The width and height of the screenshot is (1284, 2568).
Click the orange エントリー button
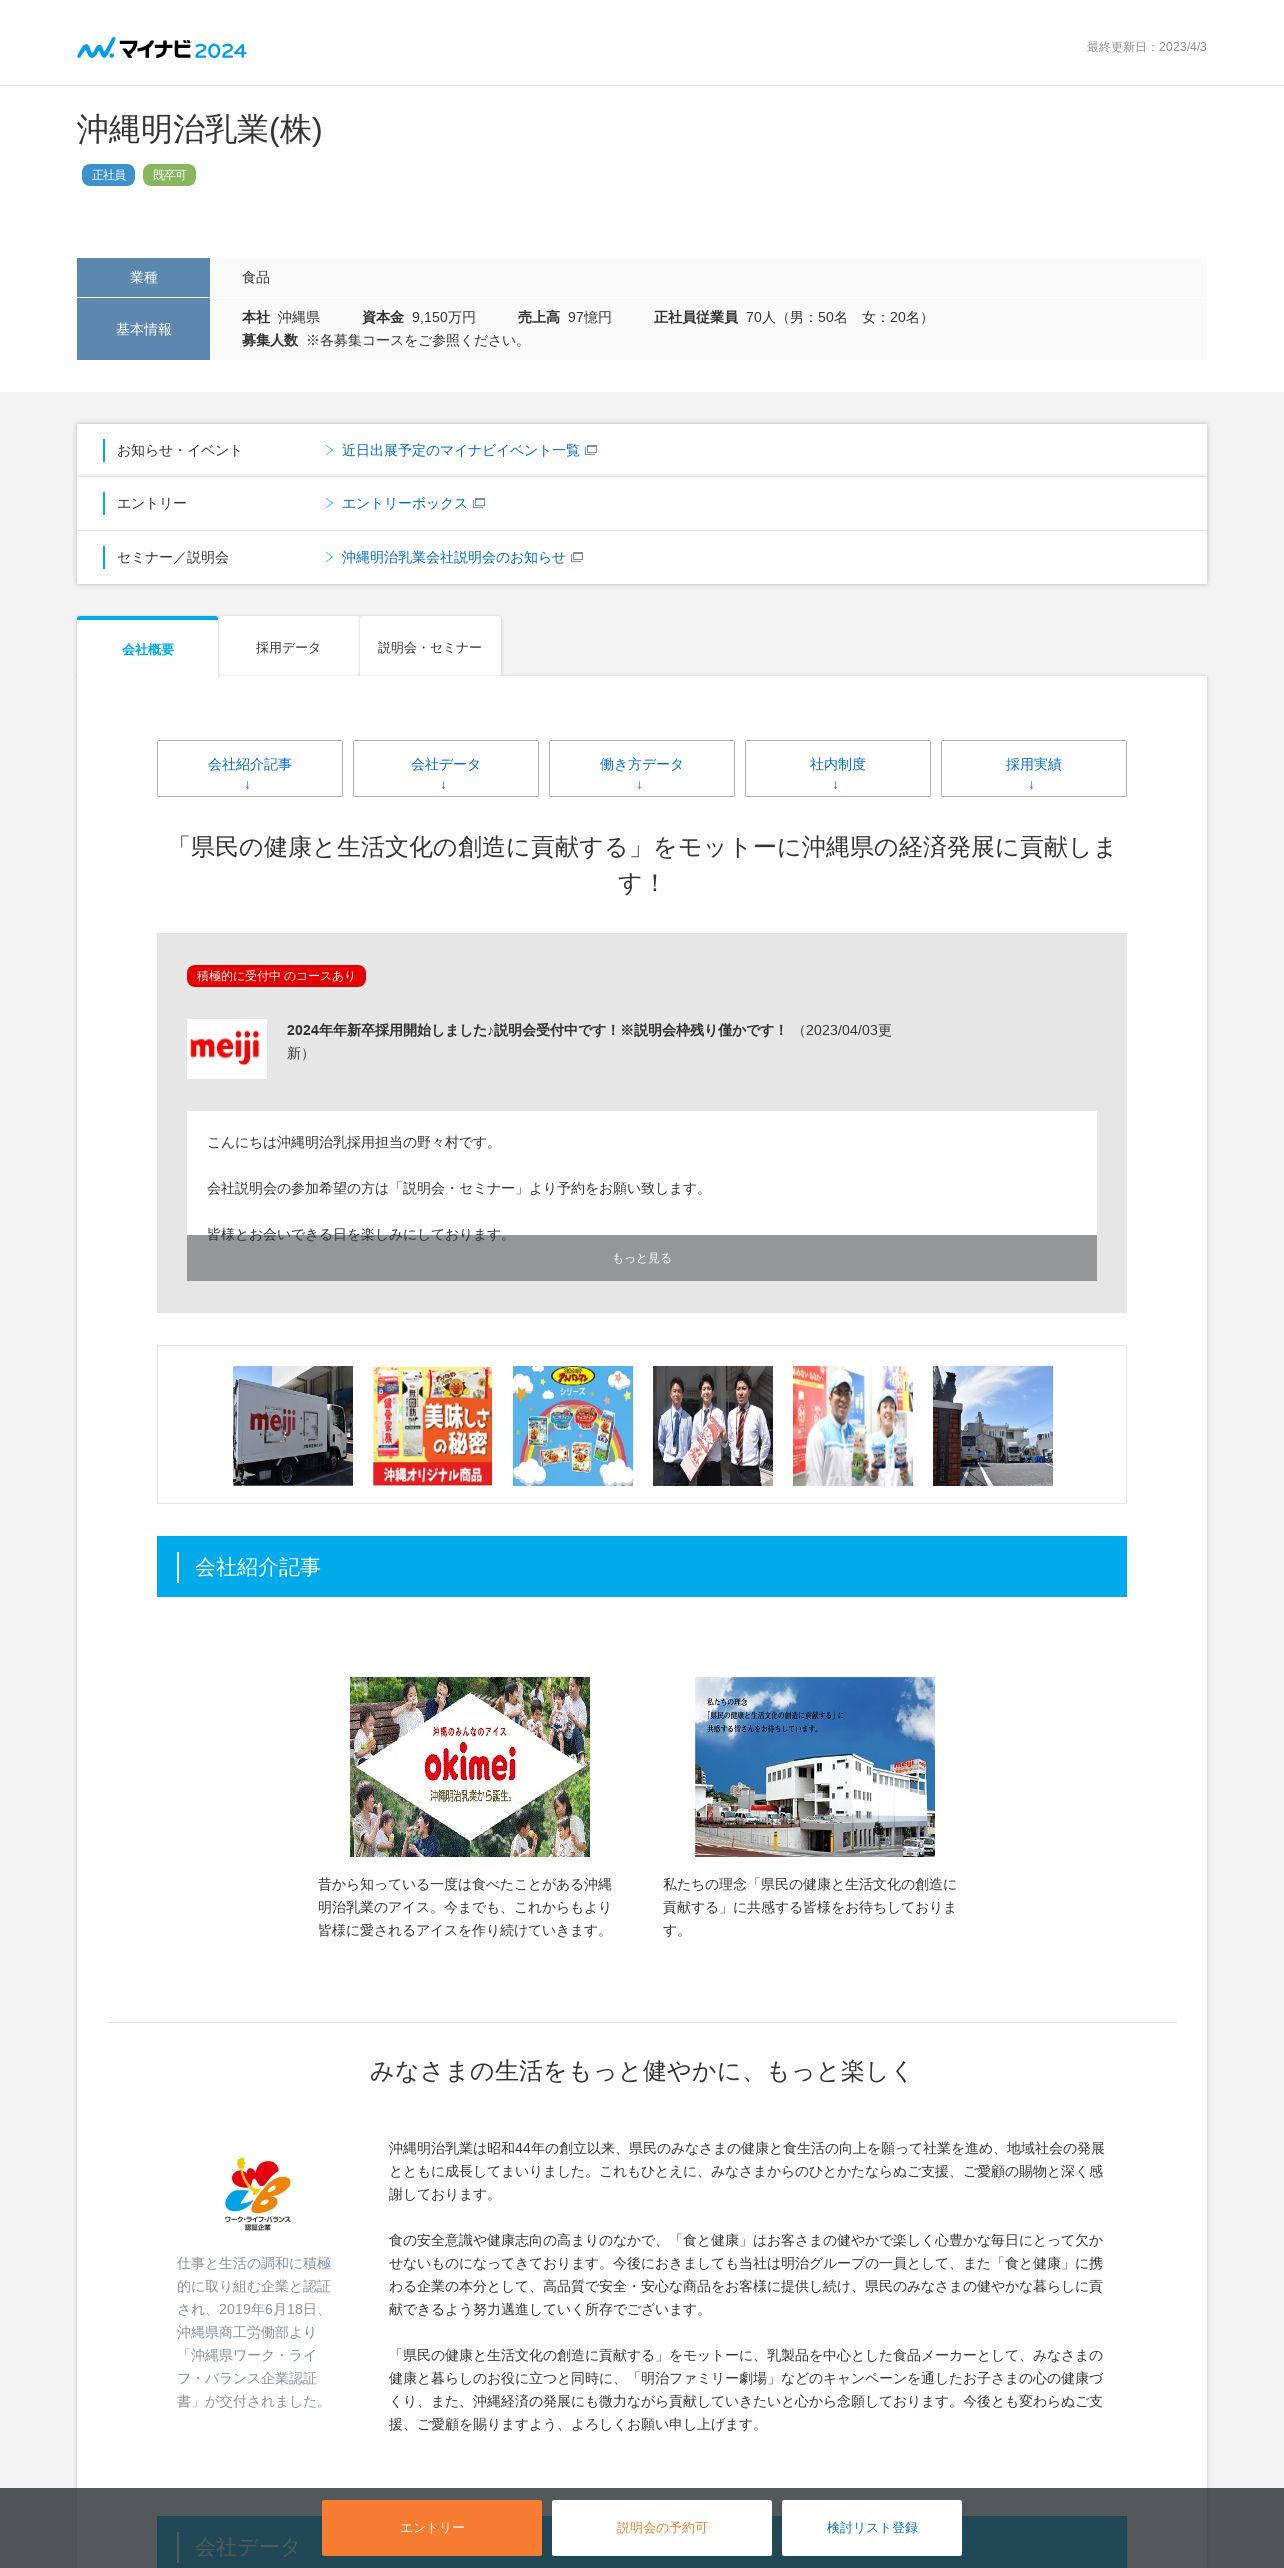tap(432, 2527)
